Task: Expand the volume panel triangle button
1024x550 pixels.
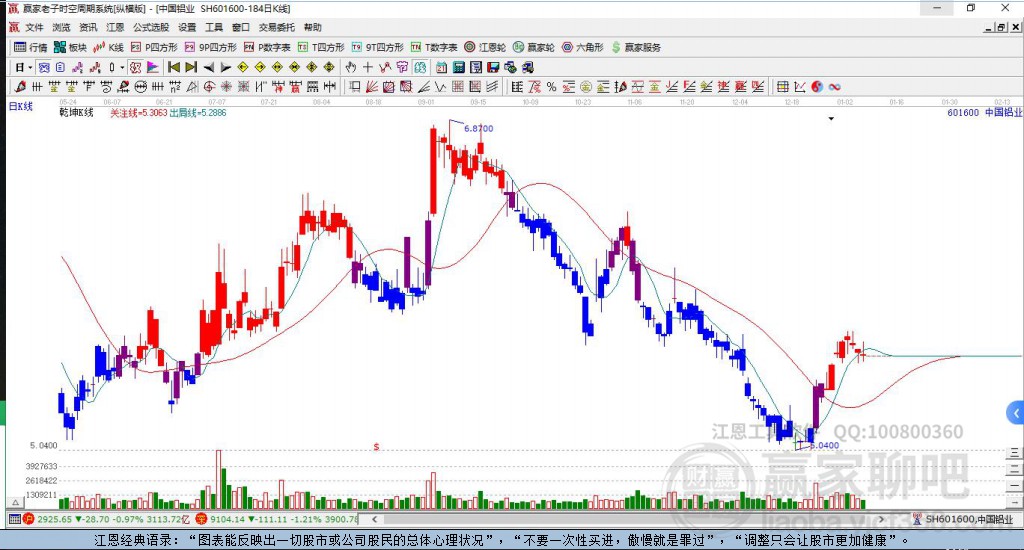Action: tap(15, 502)
